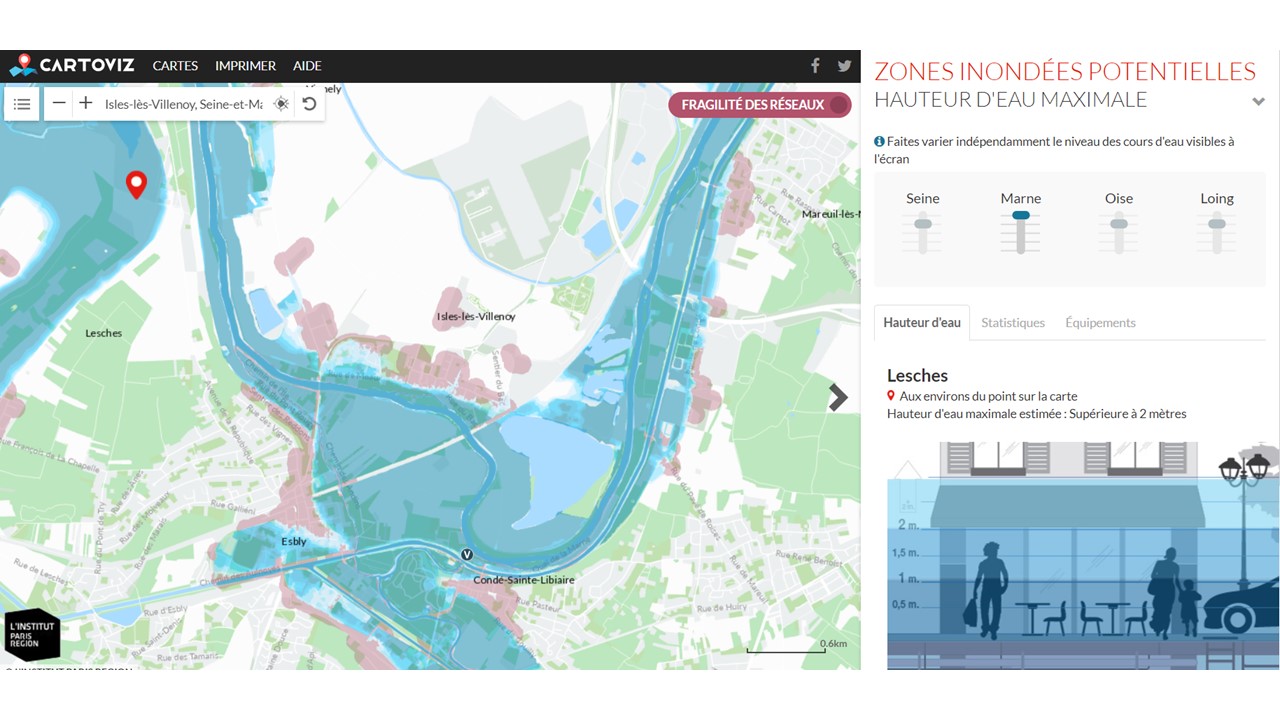
Task: Click the V marker near Condé-Sainte-Libiaire
Action: coord(466,554)
